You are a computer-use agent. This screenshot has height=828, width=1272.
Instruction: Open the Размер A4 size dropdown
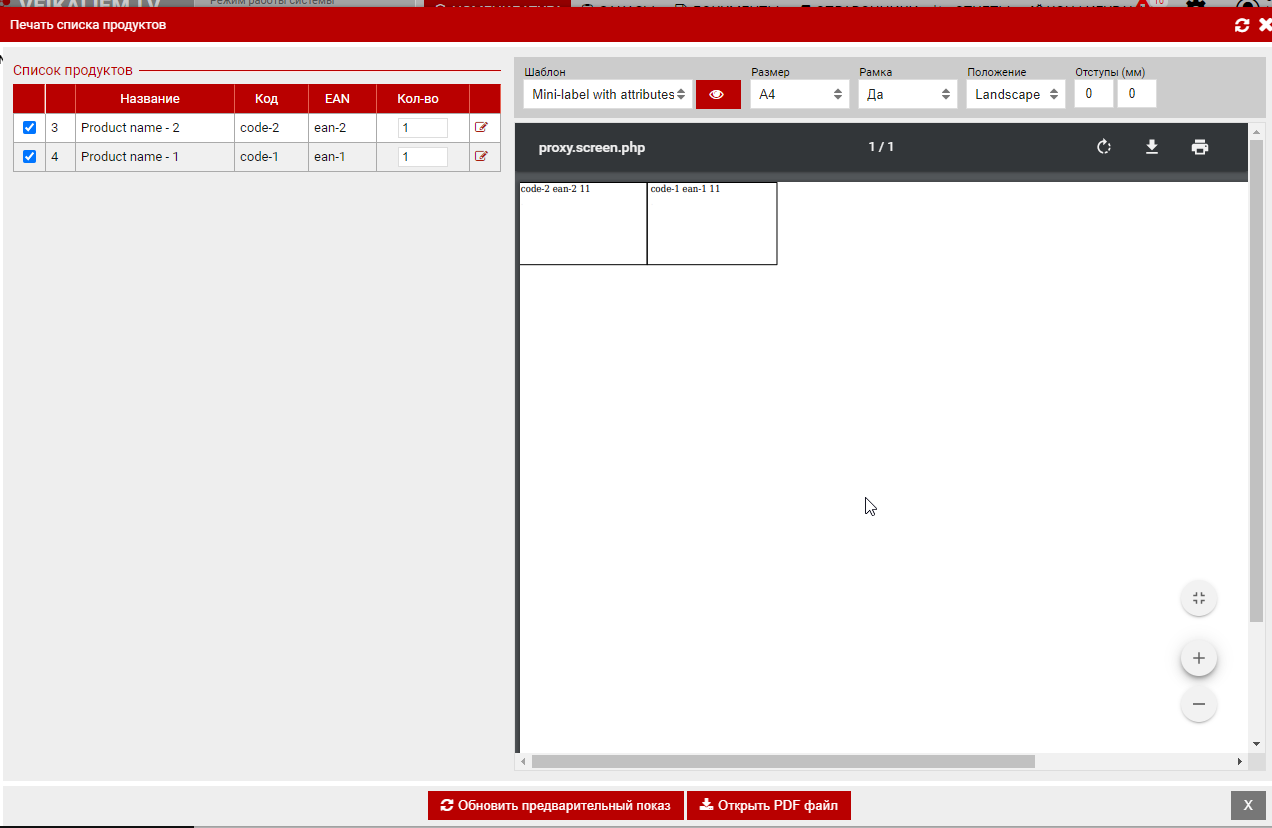click(799, 94)
